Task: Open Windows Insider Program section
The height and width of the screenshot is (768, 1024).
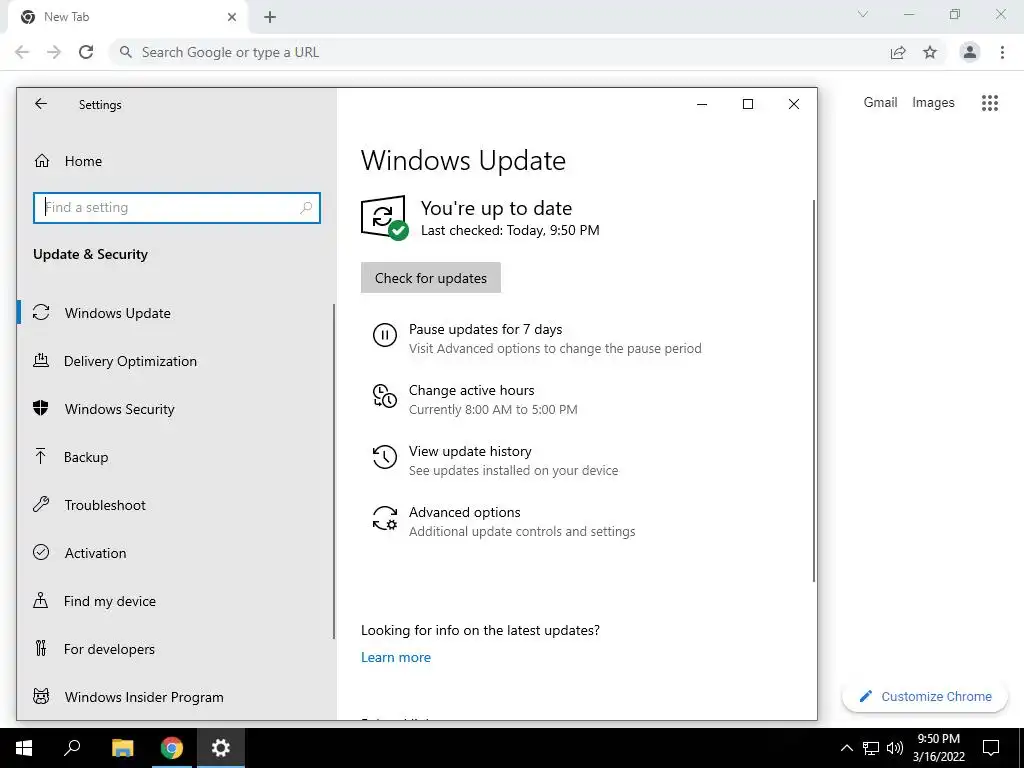Action: [x=144, y=697]
